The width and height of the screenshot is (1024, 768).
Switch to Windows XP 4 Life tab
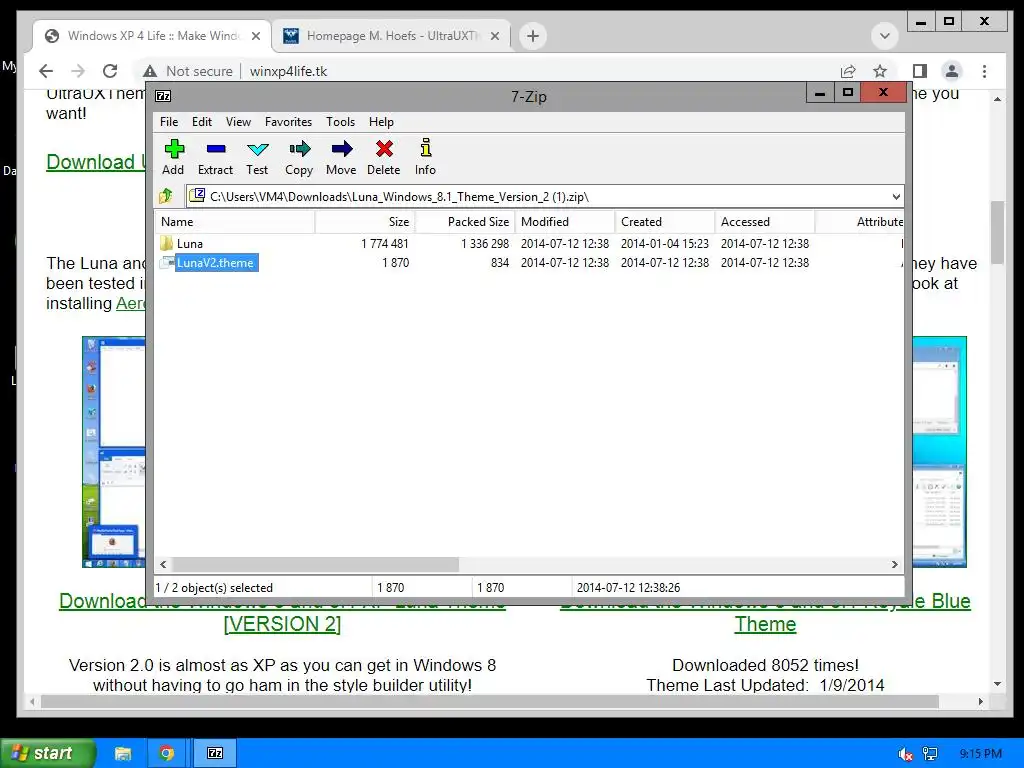click(152, 36)
